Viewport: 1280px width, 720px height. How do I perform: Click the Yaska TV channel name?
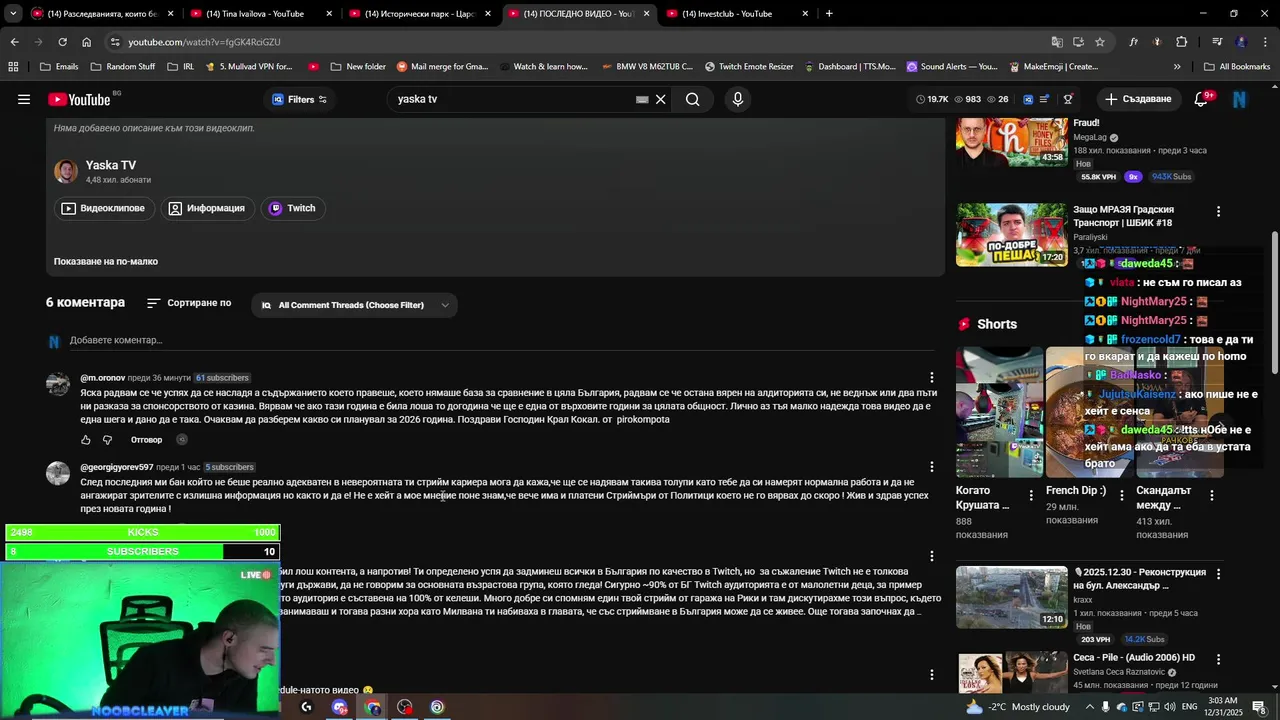(111, 165)
